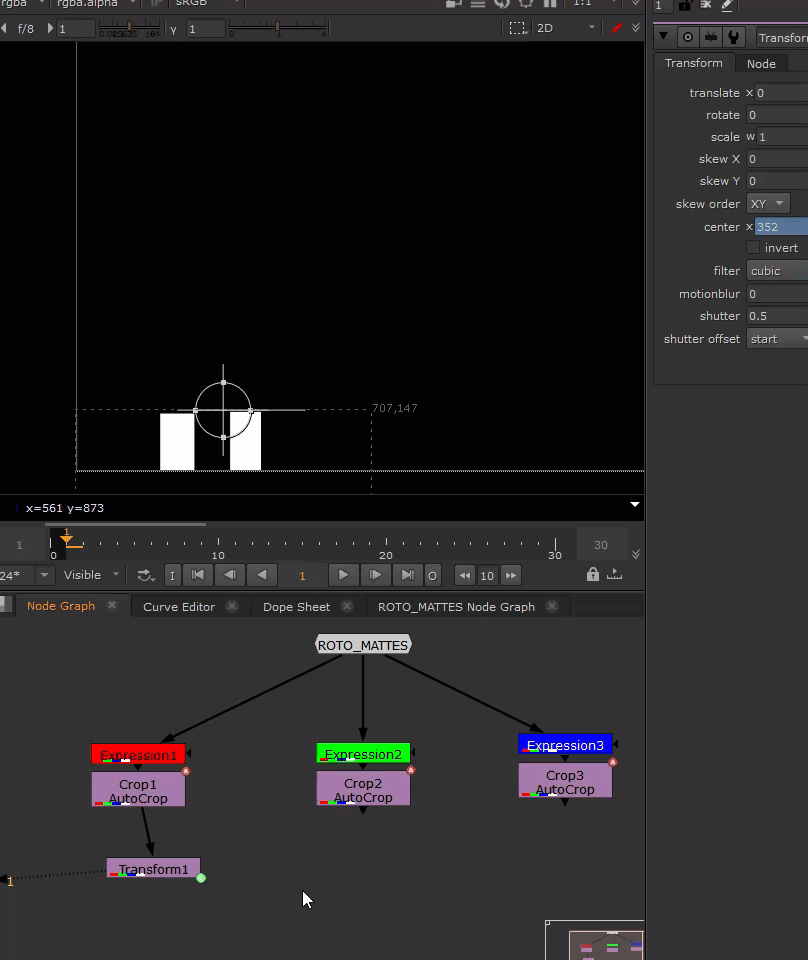The image size is (808, 960).
Task: Switch to the Curve Editor tab
Action: (179, 607)
